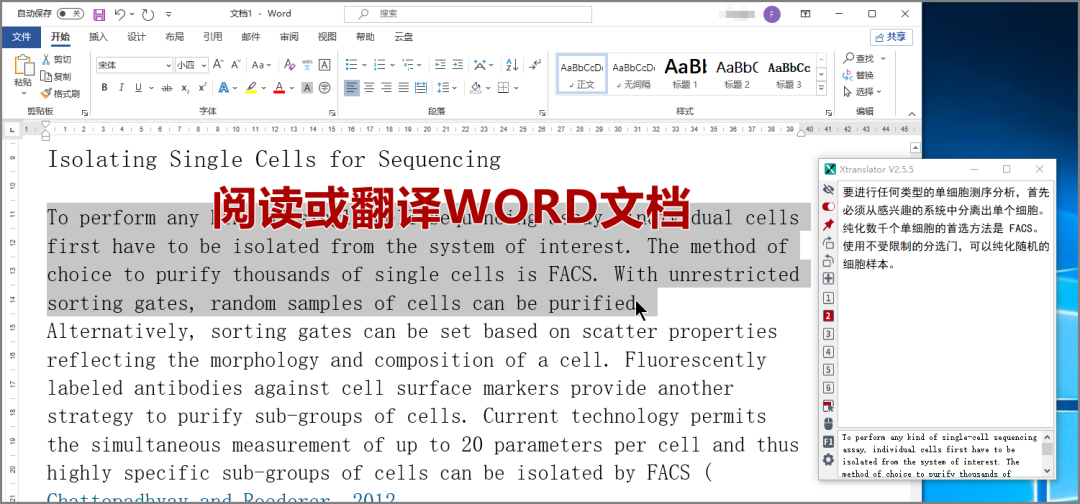Open the font size dropdown (小四)

203,65
